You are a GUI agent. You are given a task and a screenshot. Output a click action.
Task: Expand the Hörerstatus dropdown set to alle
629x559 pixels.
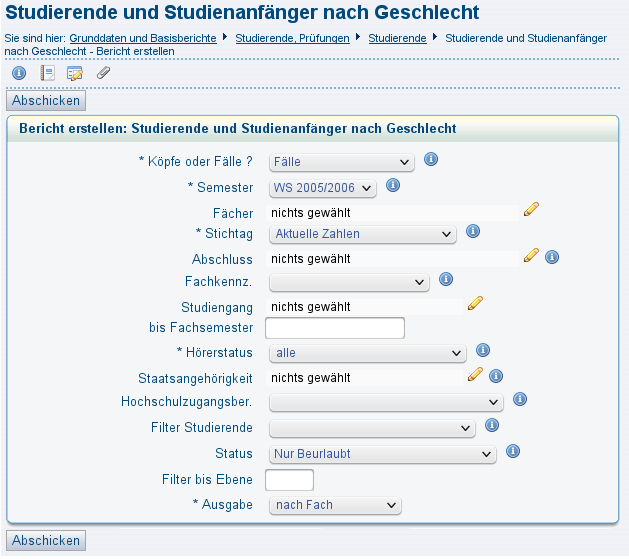[368, 353]
